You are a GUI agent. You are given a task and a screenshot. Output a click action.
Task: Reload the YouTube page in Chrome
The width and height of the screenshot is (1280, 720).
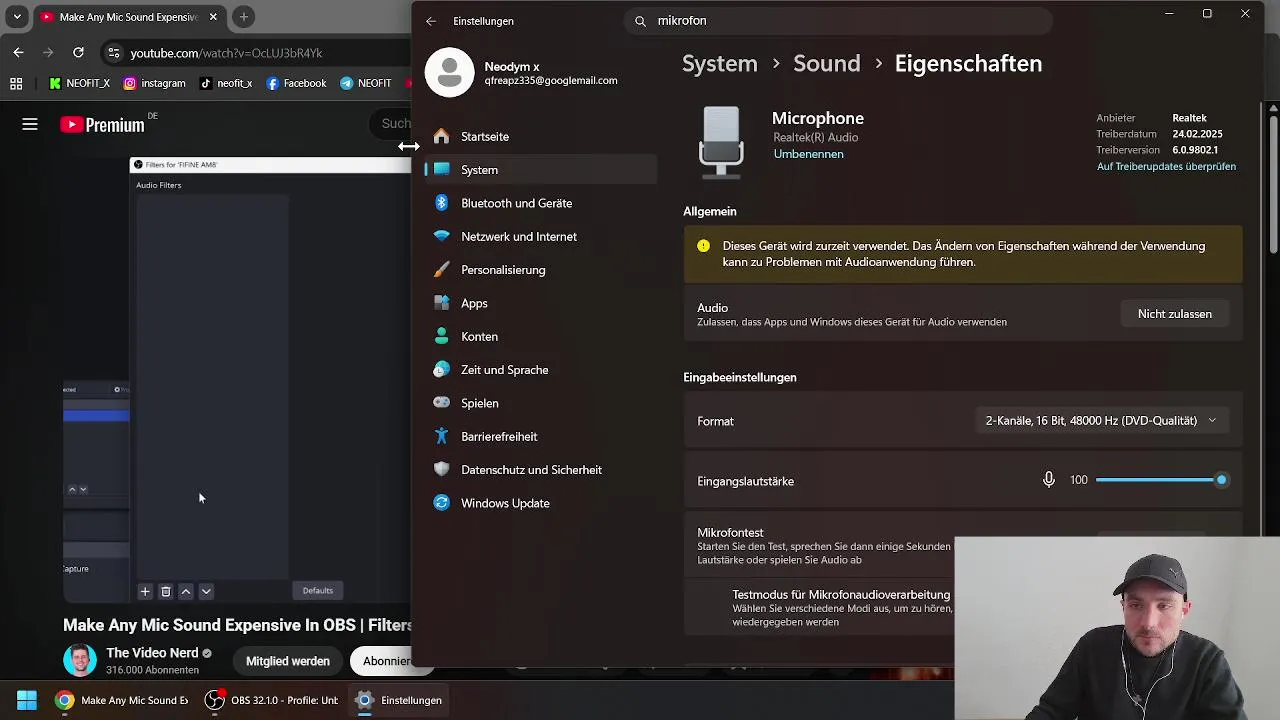coord(78,52)
